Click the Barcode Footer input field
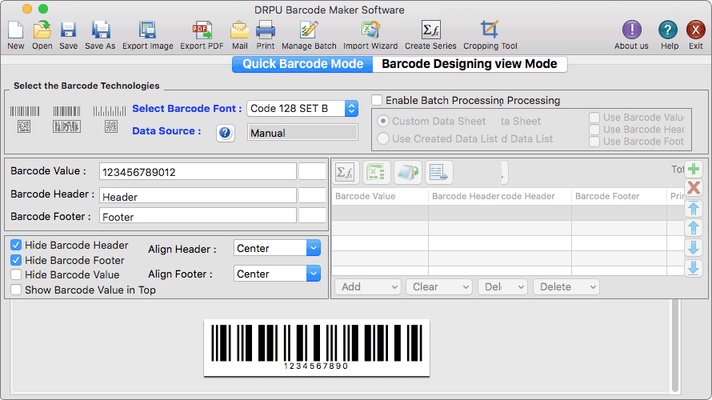Screen dimensions: 712x400 click(x=198, y=216)
